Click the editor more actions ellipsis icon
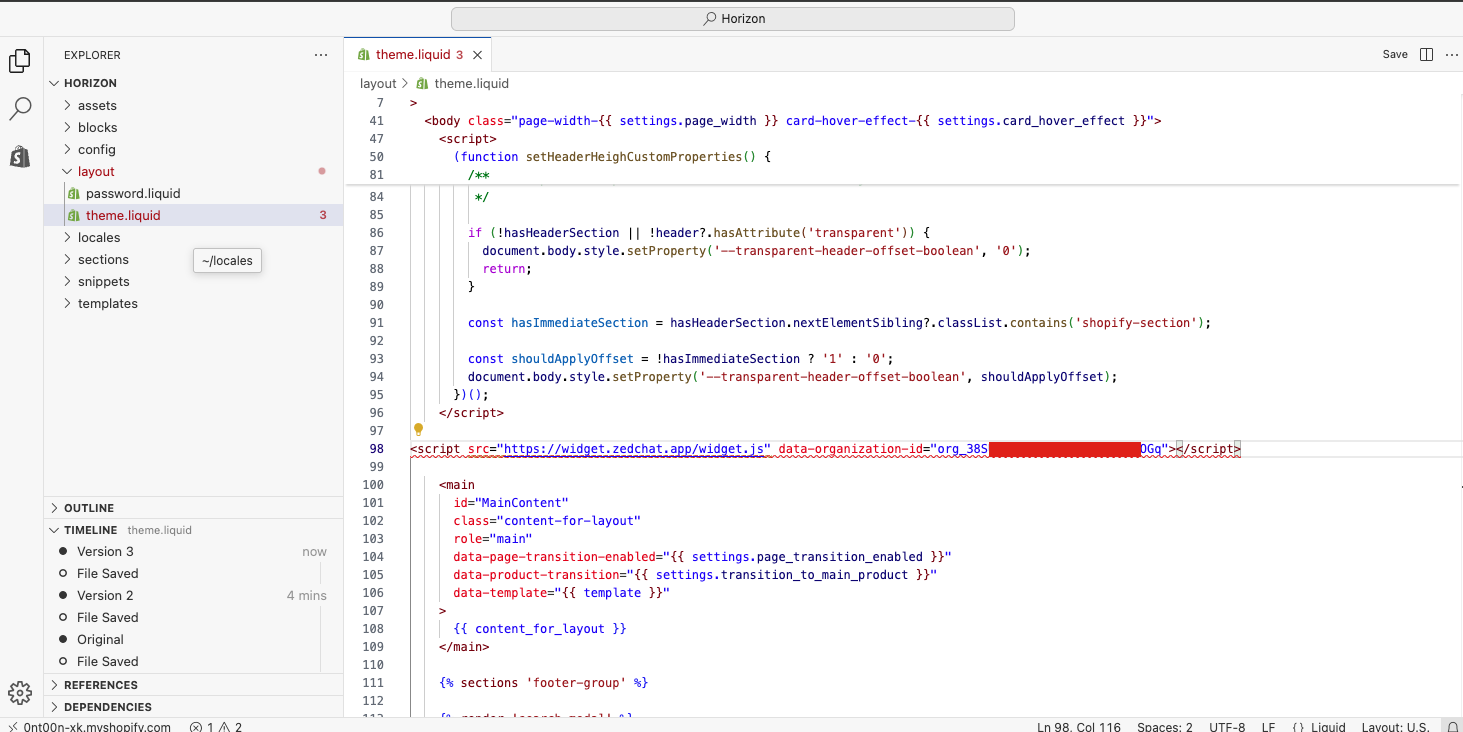Image resolution: width=1463 pixels, height=732 pixels. click(x=1450, y=55)
